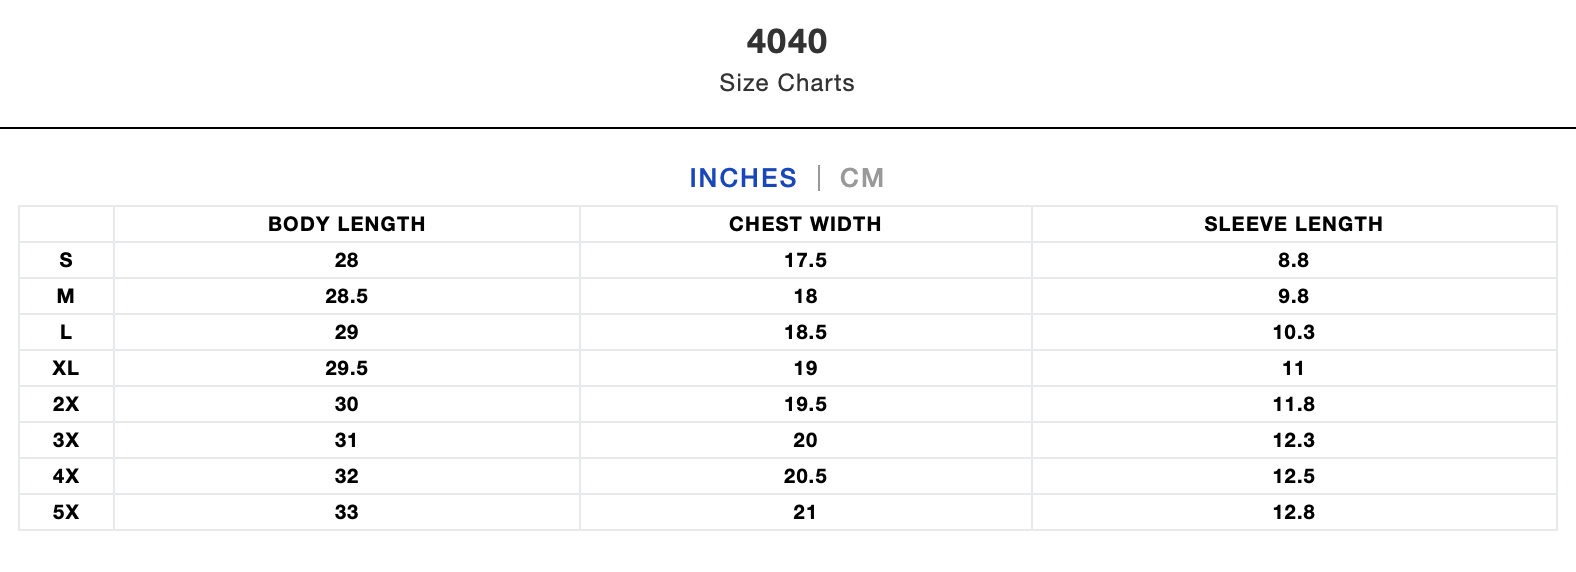The image size is (1576, 572).
Task: Click the BODY LENGTH column header
Action: point(346,224)
